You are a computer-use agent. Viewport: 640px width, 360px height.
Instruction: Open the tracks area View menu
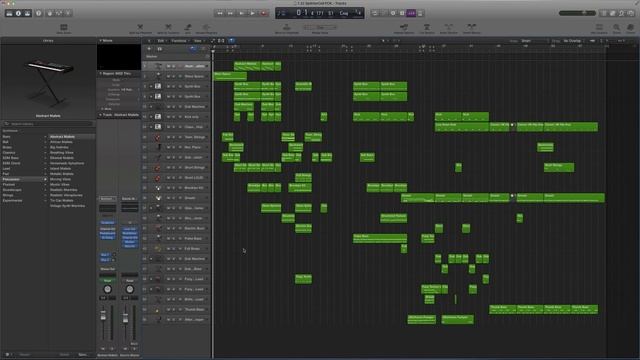coord(198,41)
